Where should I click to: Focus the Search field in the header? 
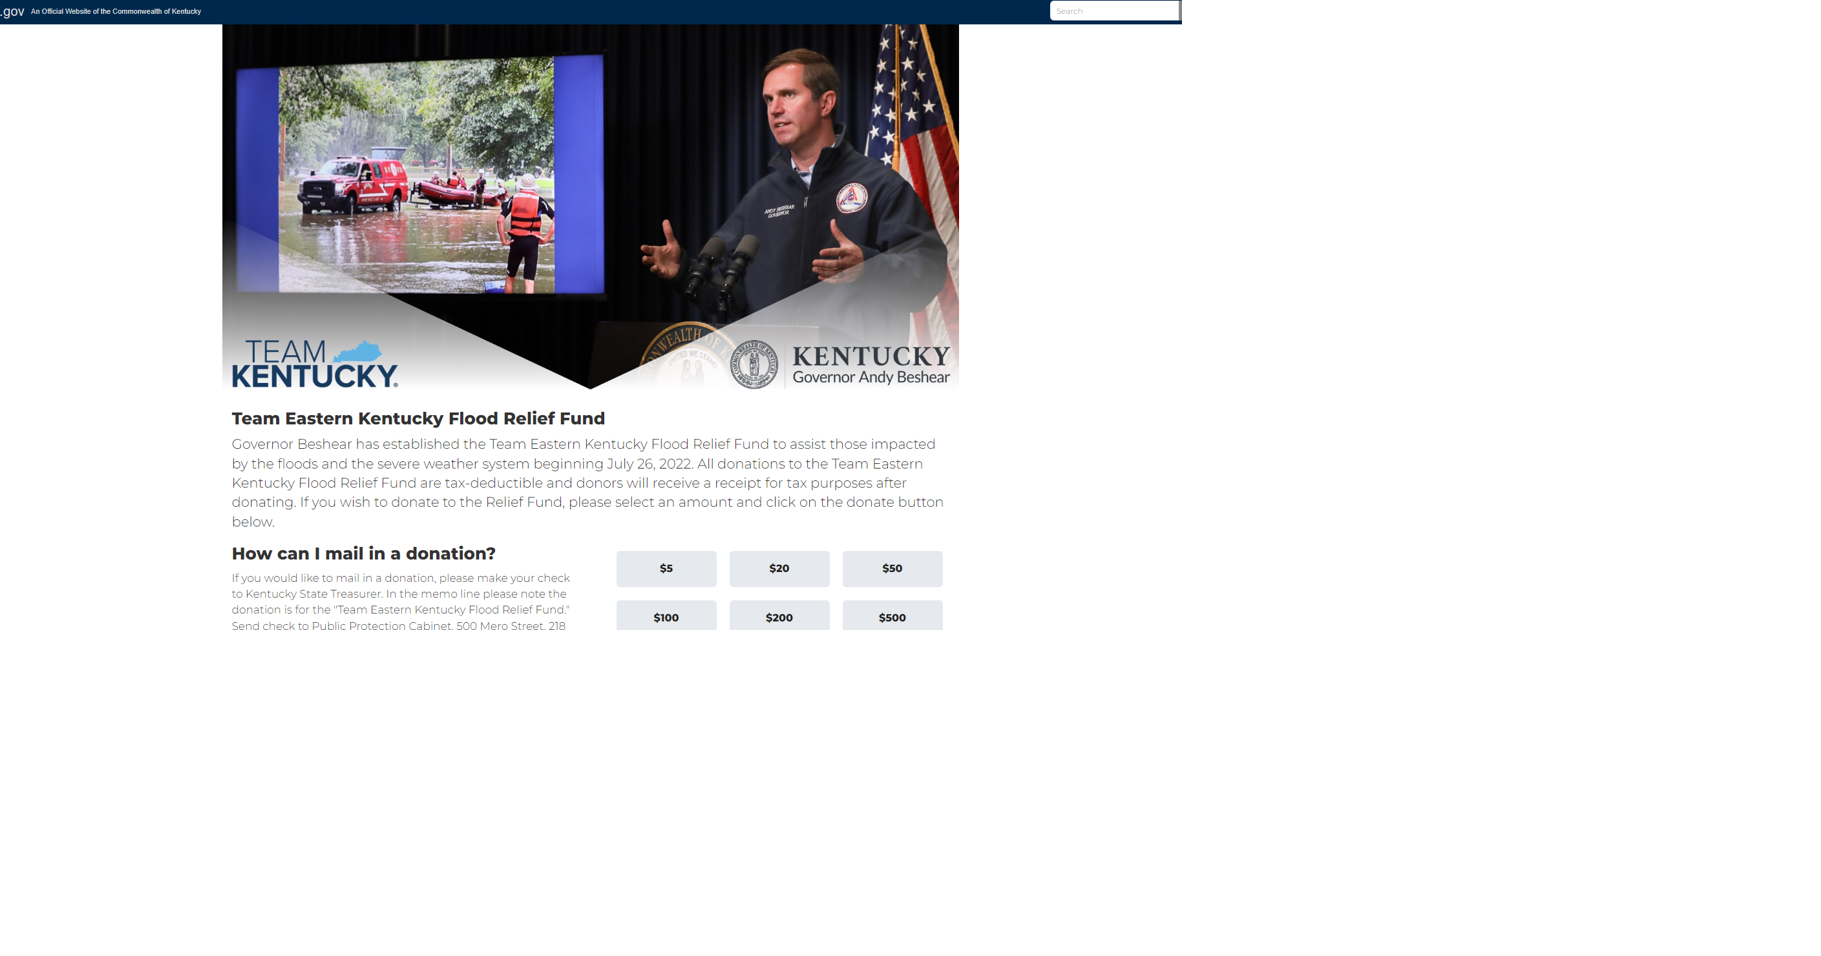[x=1113, y=11]
